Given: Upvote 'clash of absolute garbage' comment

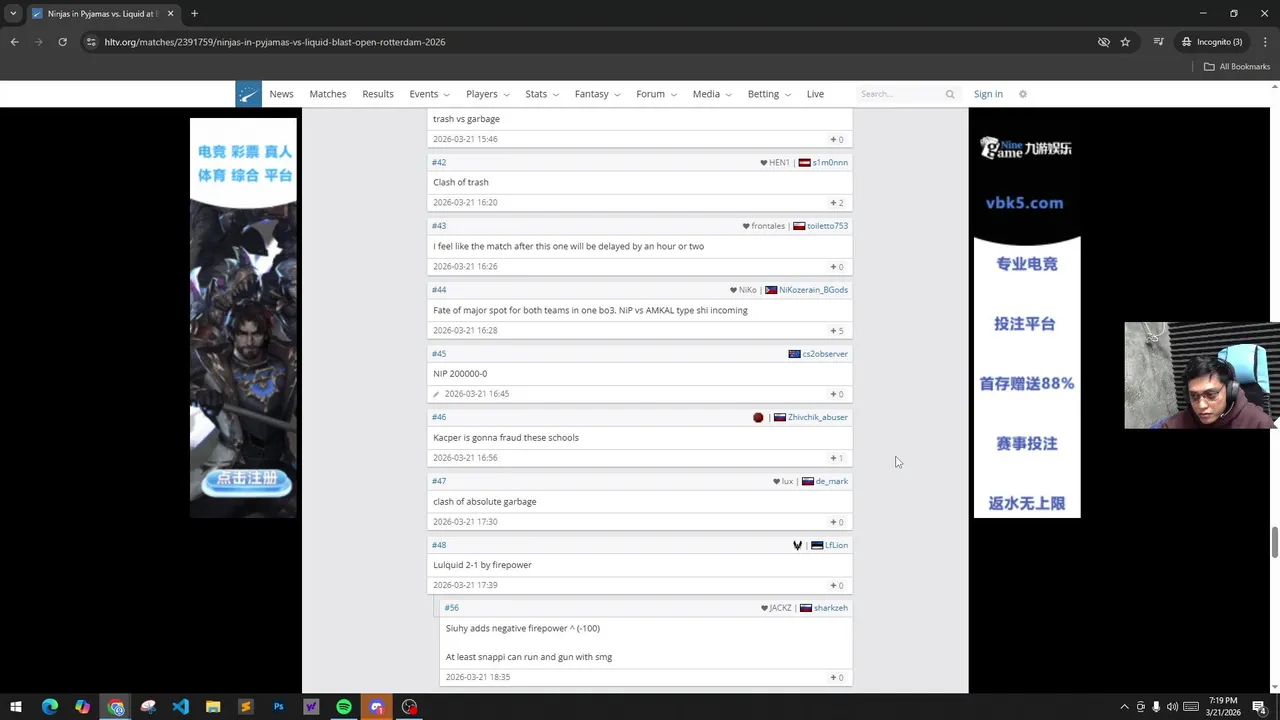Looking at the screenshot, I should point(837,522).
